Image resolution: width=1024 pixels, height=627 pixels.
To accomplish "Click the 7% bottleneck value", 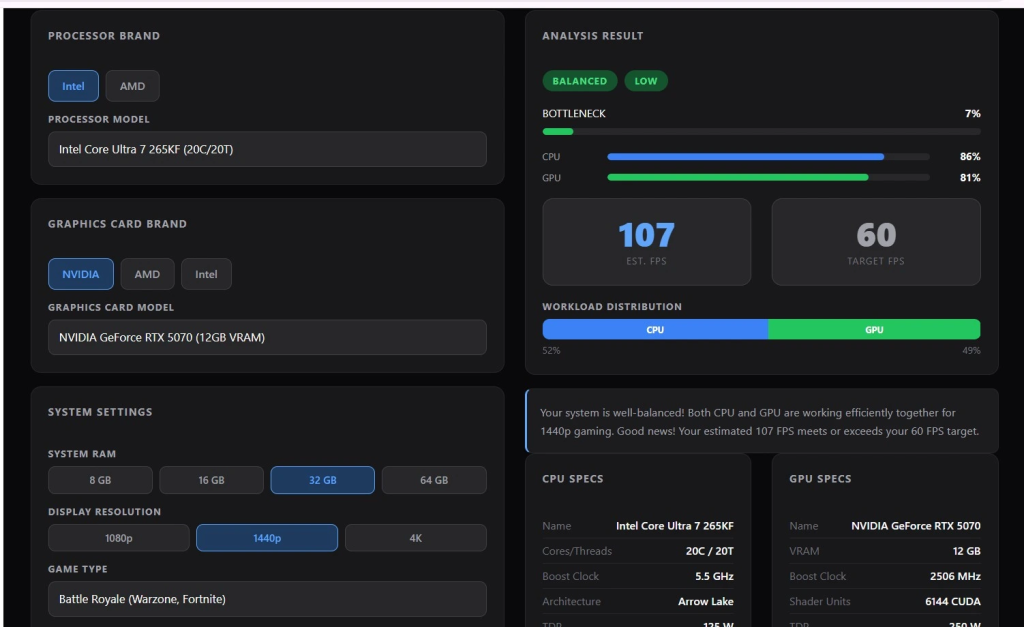I will coord(972,114).
